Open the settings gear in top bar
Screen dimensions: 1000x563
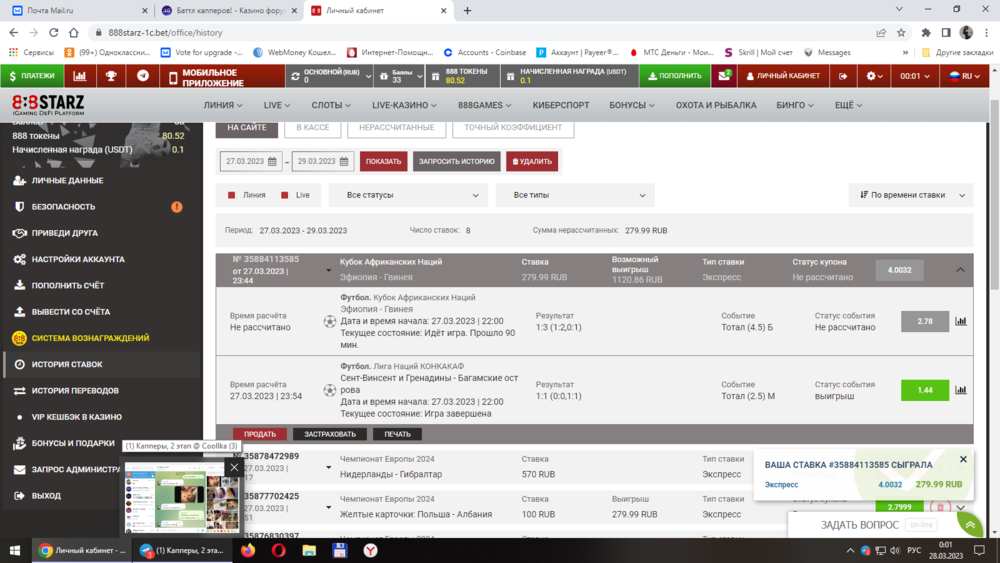[874, 76]
